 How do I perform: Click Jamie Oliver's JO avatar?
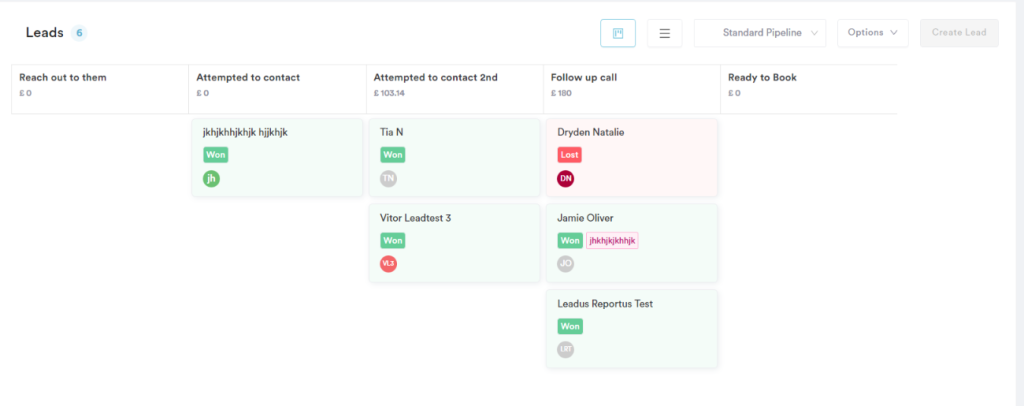click(x=566, y=264)
